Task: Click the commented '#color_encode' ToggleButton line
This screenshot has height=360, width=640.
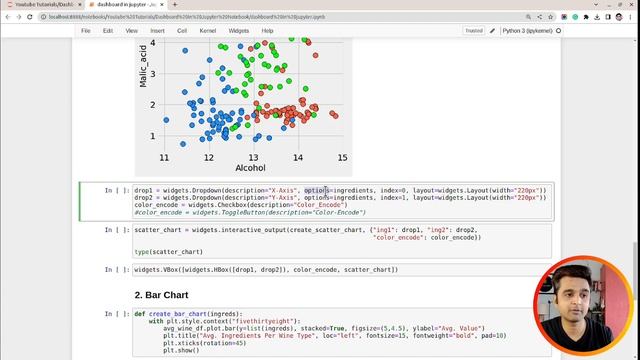Action: coord(250,213)
